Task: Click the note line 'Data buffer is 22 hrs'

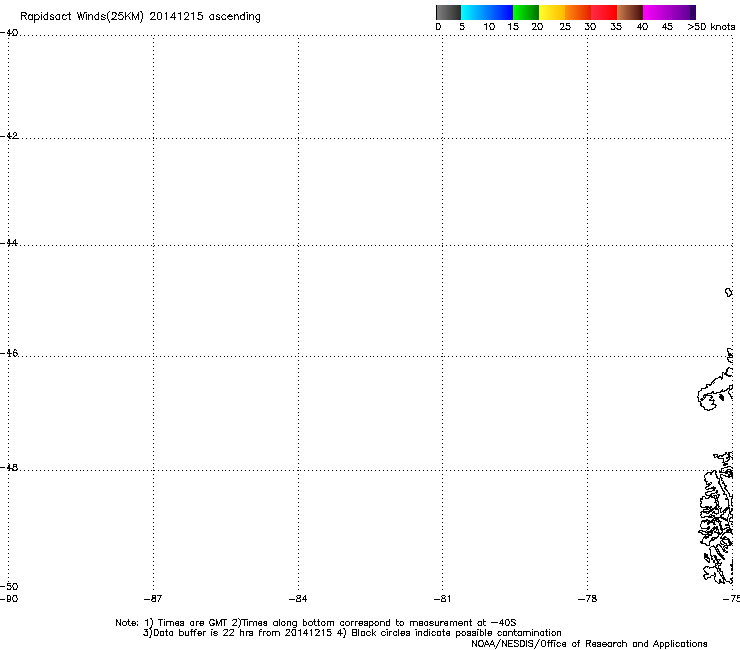Action: 352,633
